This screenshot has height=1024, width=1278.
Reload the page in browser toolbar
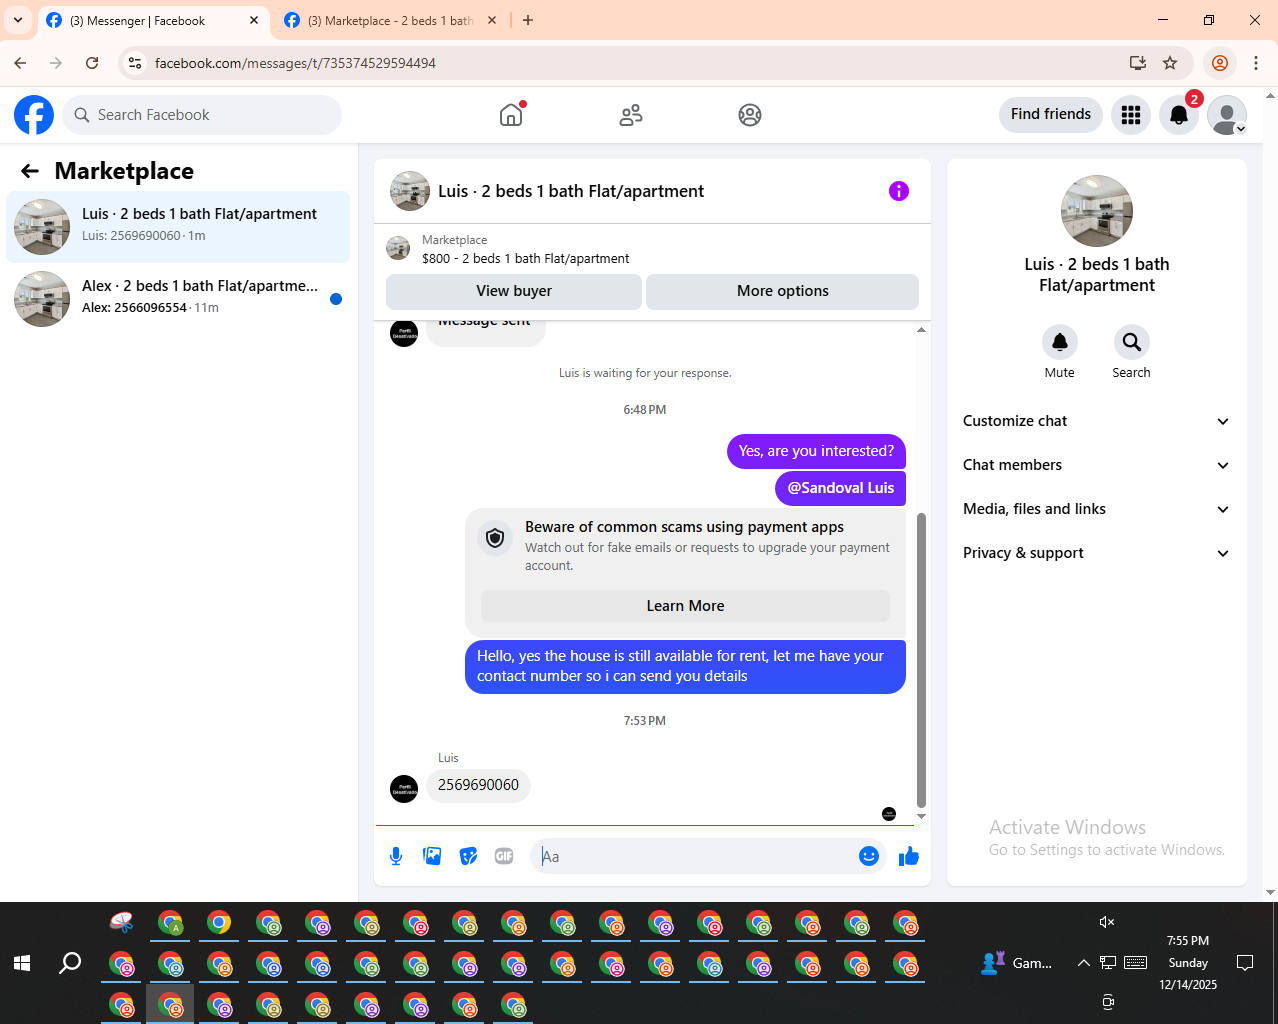[92, 63]
